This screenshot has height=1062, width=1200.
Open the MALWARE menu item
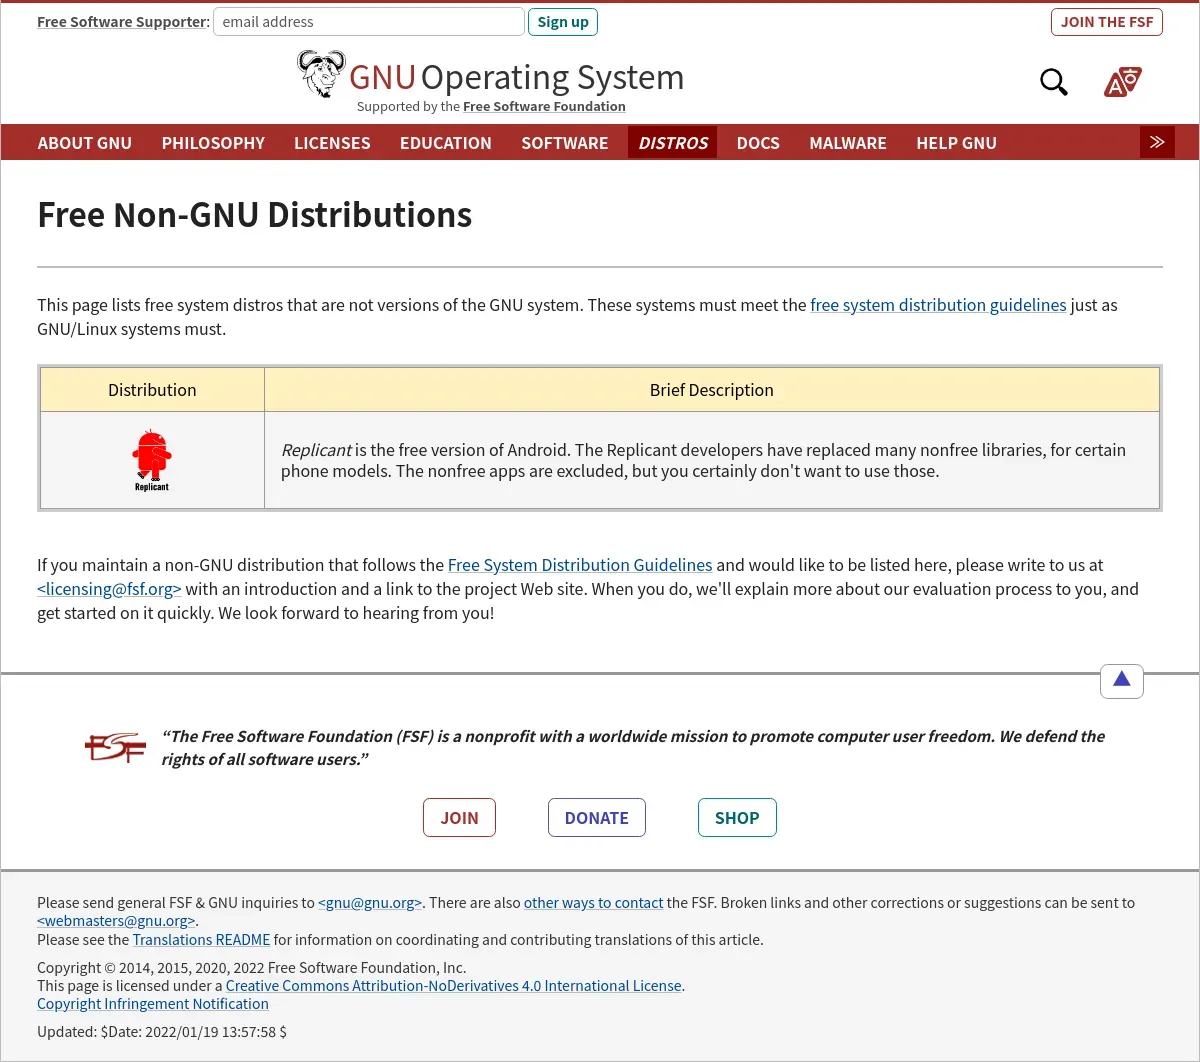[848, 143]
